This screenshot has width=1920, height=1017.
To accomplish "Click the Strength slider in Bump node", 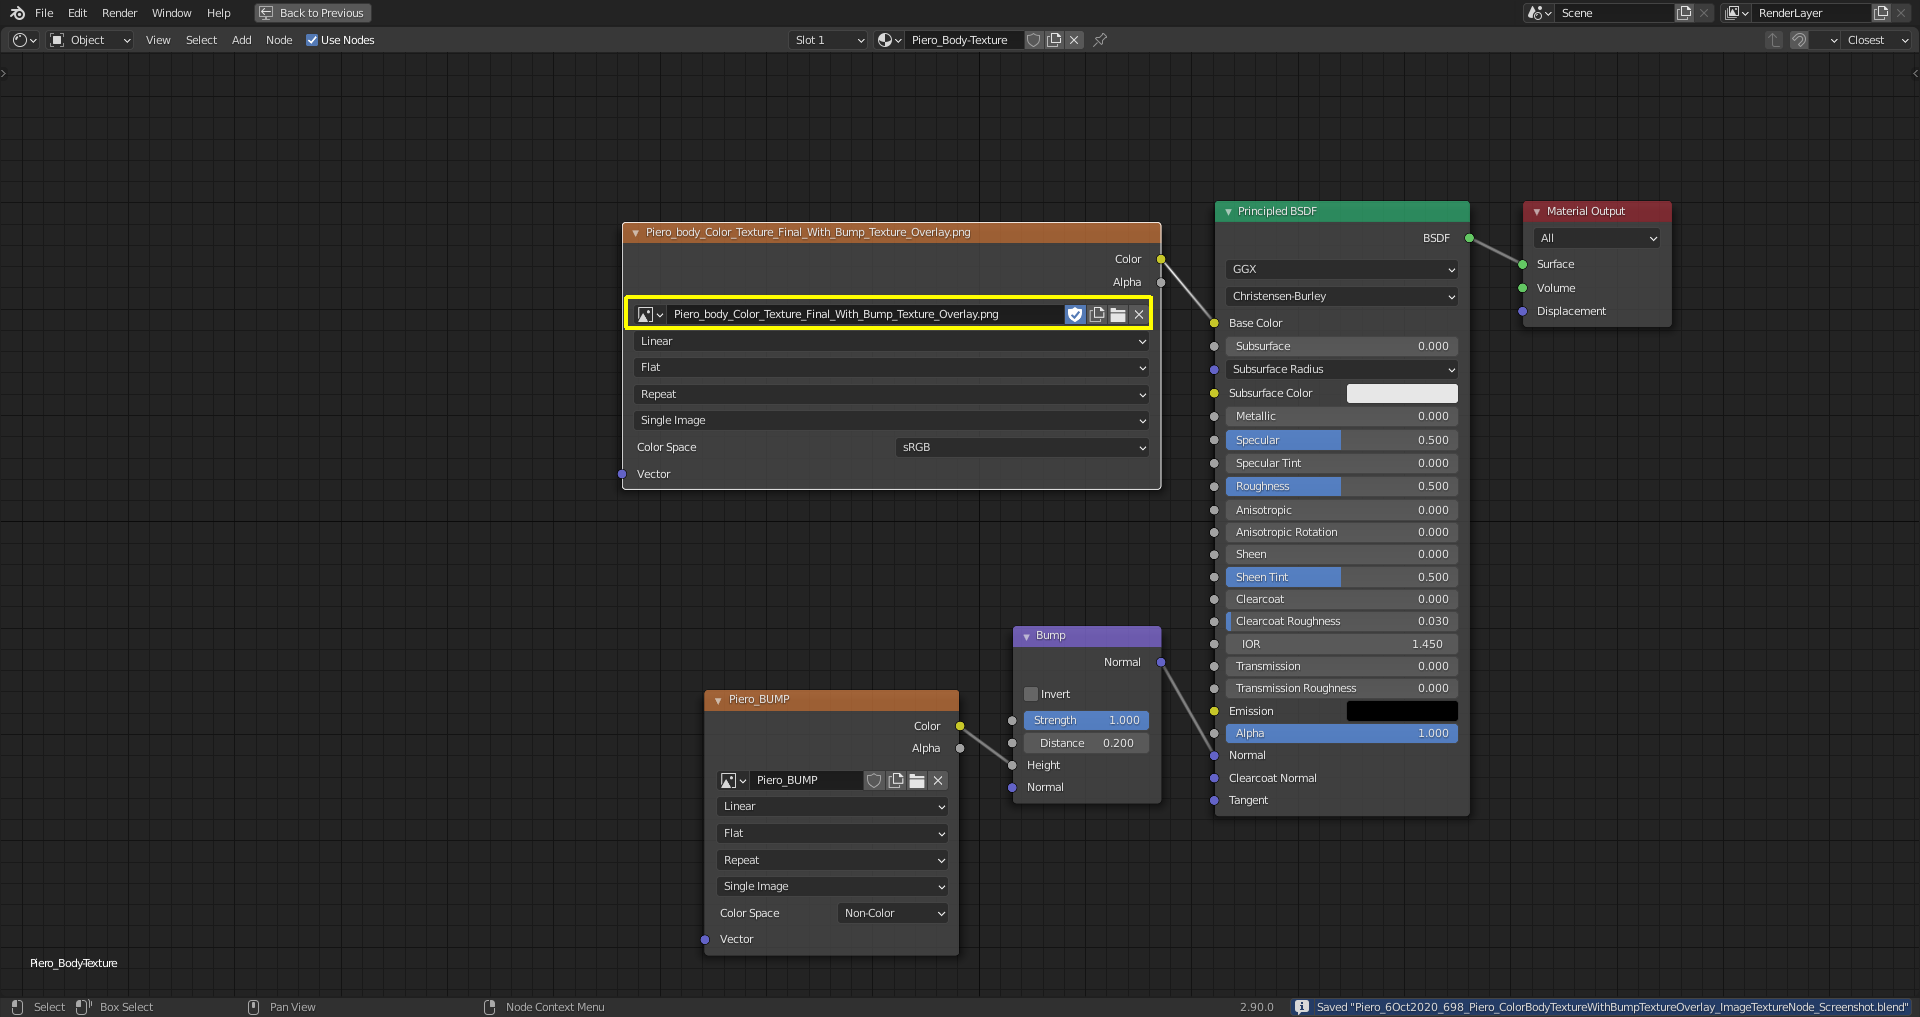I will pos(1086,720).
